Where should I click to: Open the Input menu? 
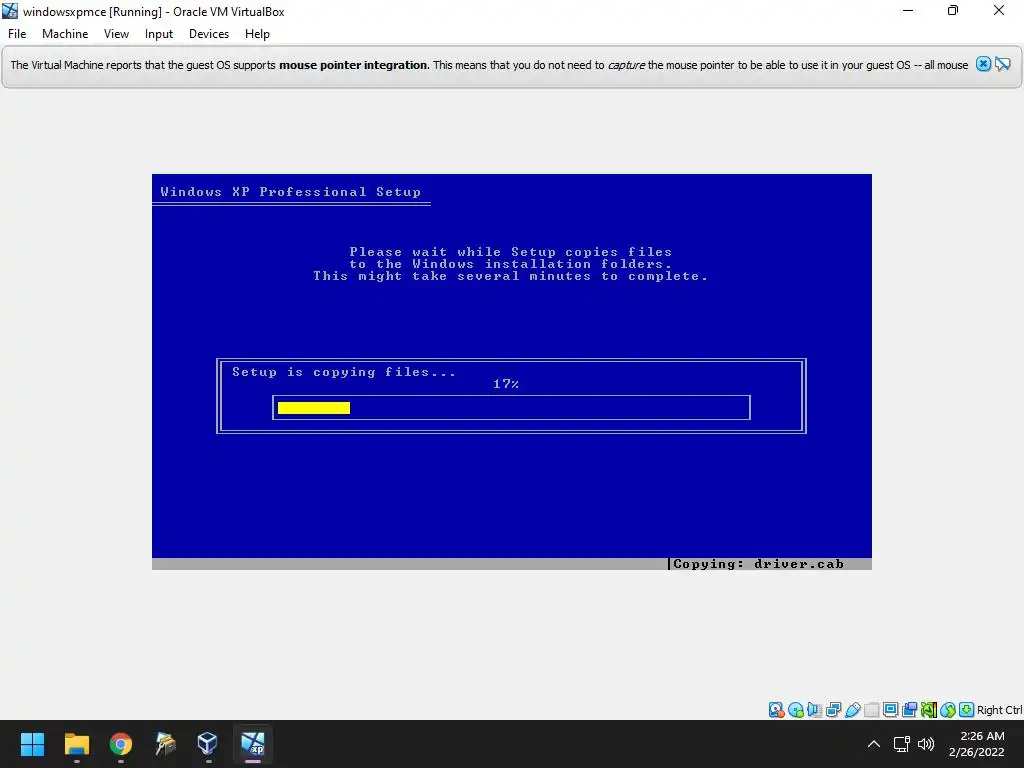[159, 34]
